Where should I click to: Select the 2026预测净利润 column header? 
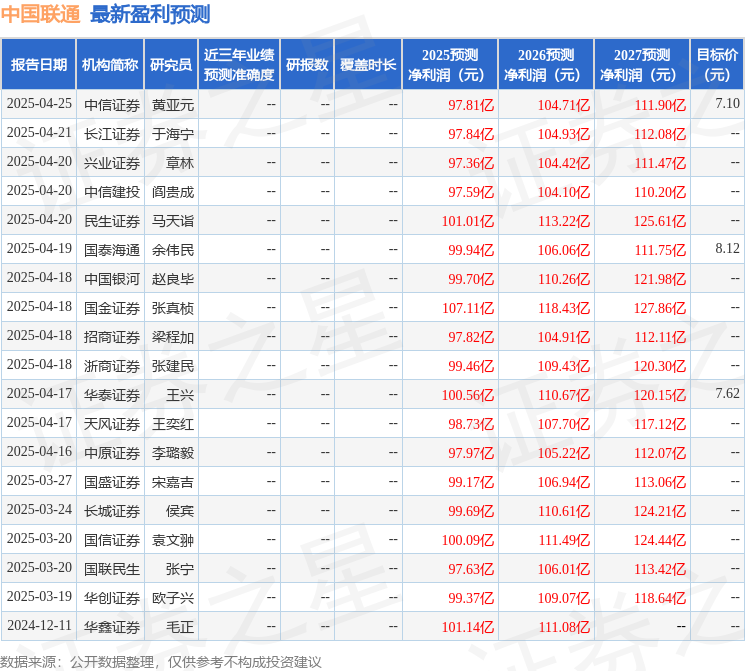coord(546,65)
